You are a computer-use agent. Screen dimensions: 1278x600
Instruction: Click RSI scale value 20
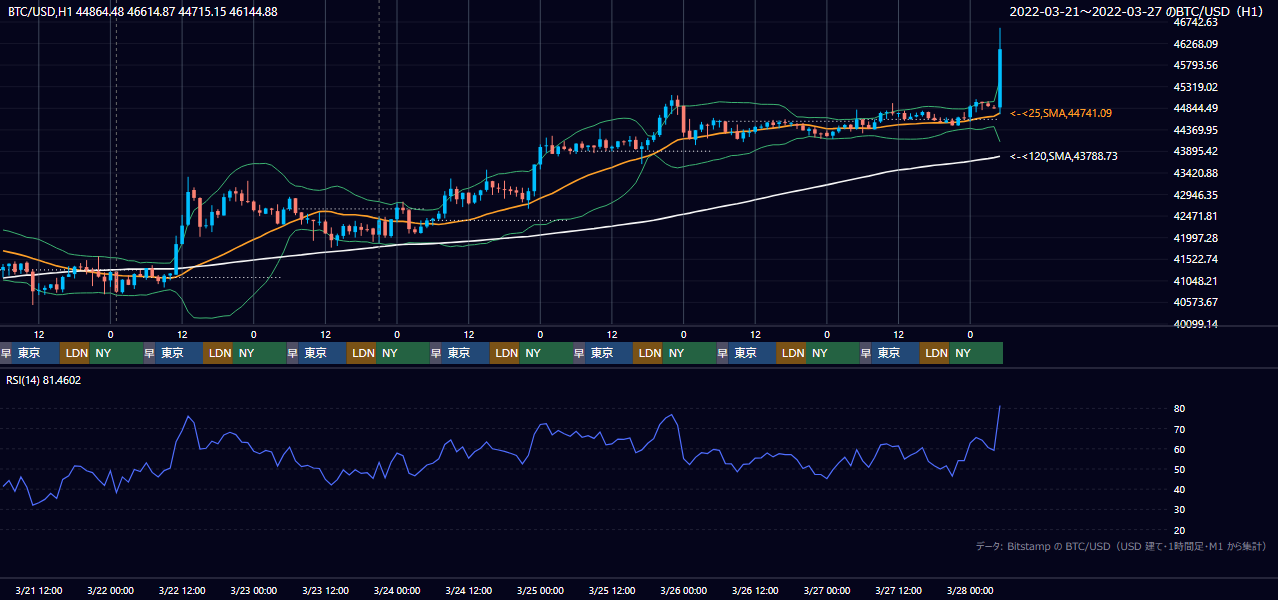1180,530
